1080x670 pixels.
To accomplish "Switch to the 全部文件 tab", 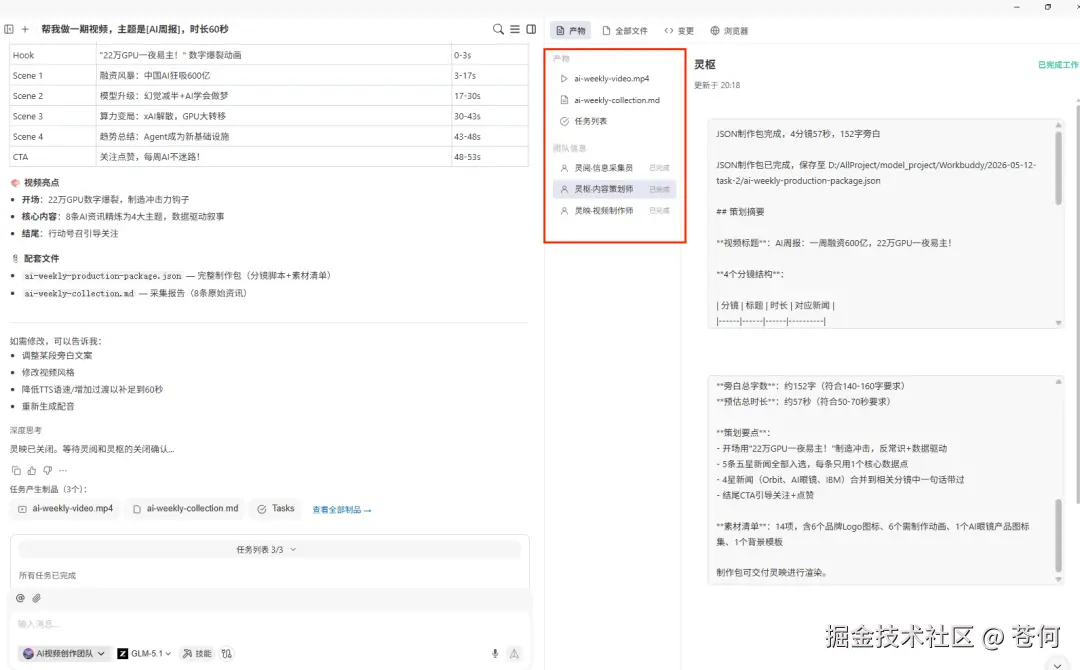I will coord(625,30).
